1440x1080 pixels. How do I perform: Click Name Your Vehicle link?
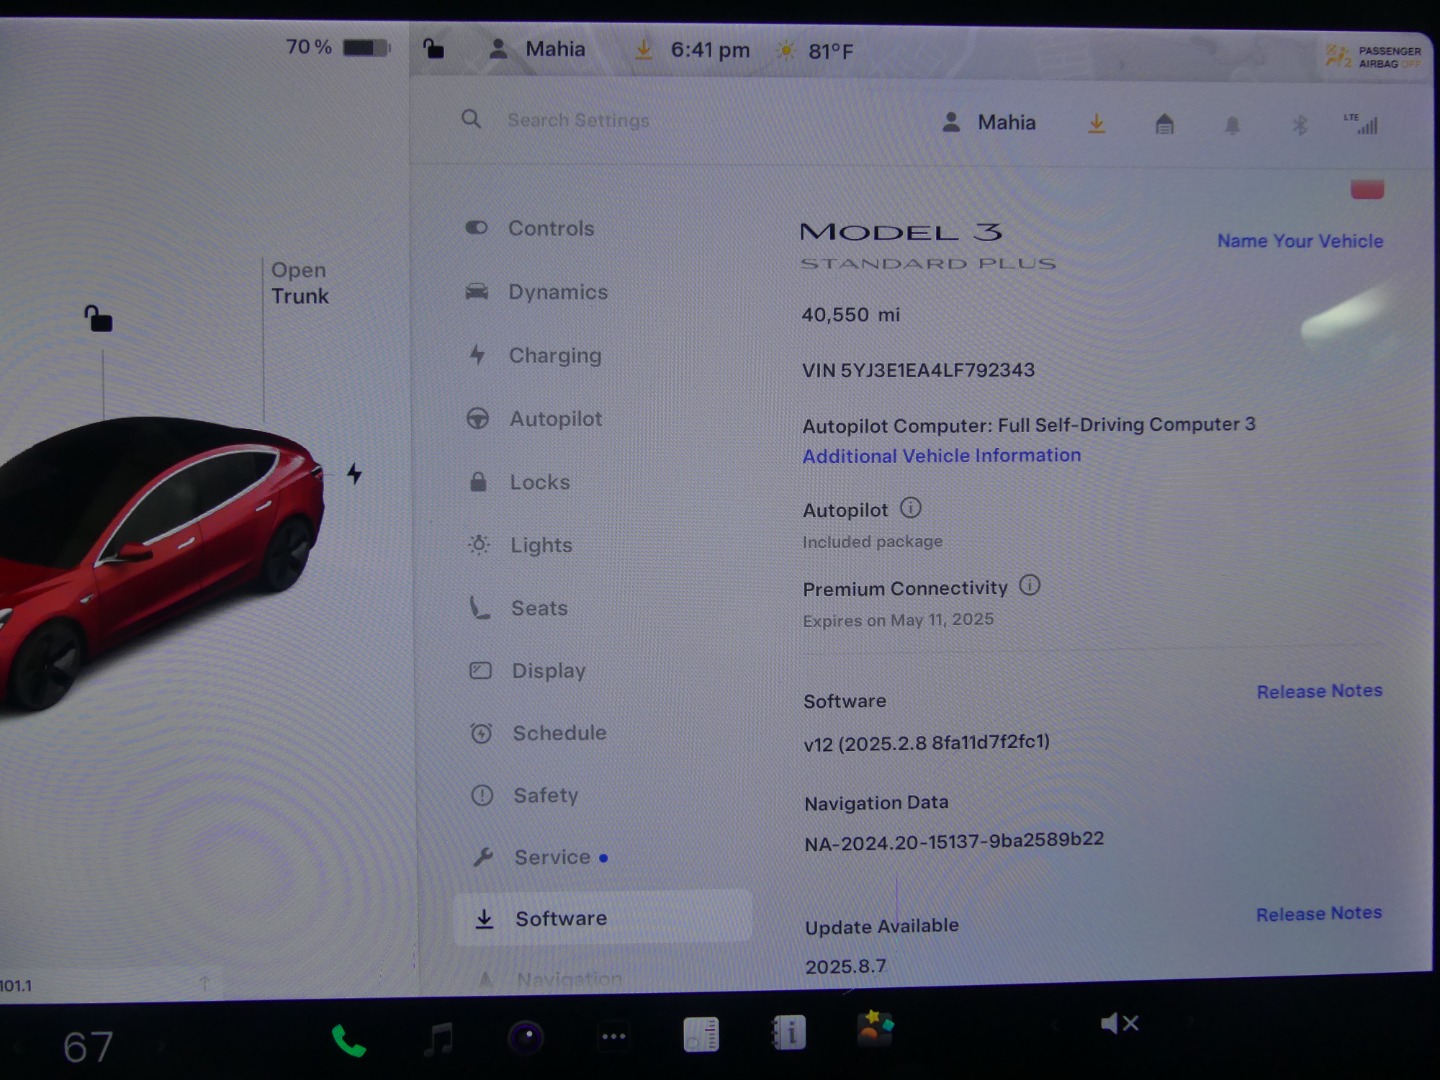point(1299,241)
